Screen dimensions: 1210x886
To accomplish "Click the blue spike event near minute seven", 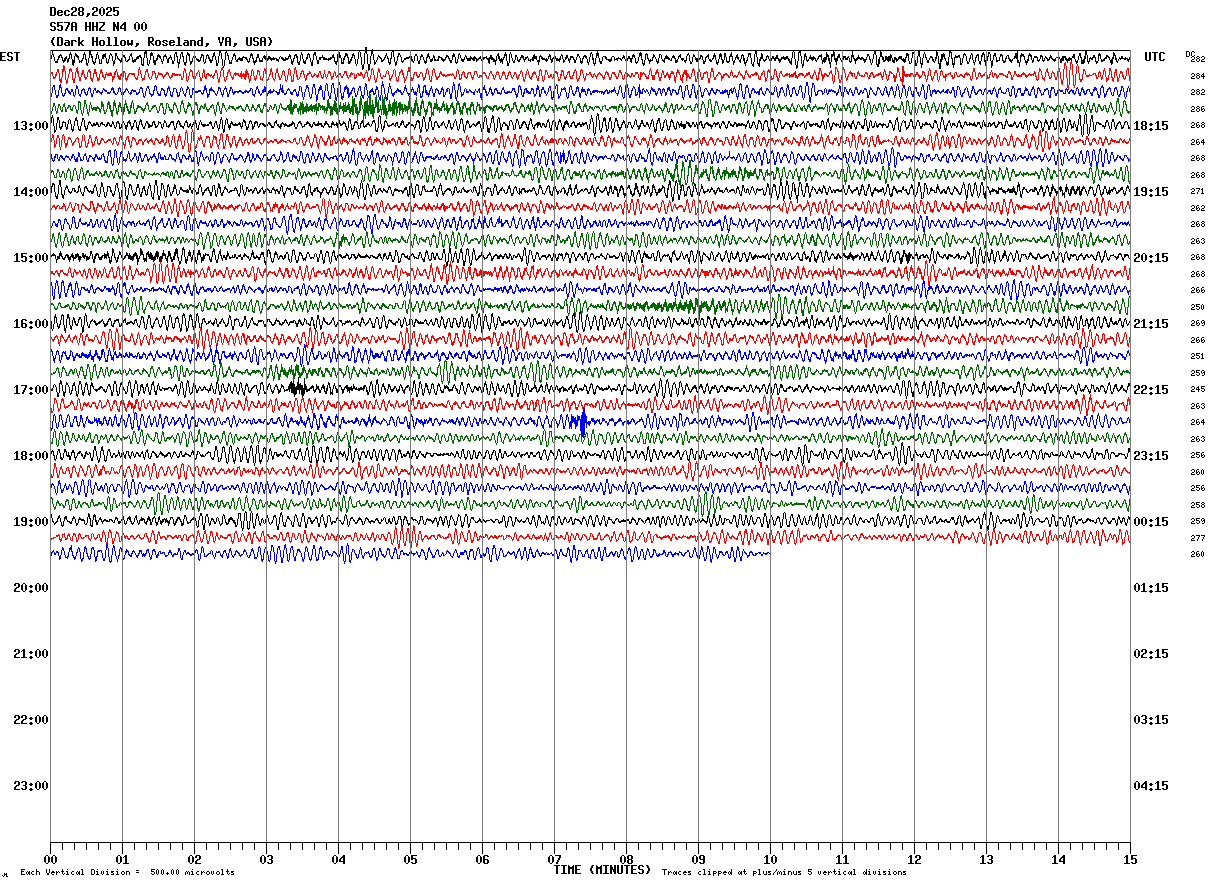I will coord(582,422).
